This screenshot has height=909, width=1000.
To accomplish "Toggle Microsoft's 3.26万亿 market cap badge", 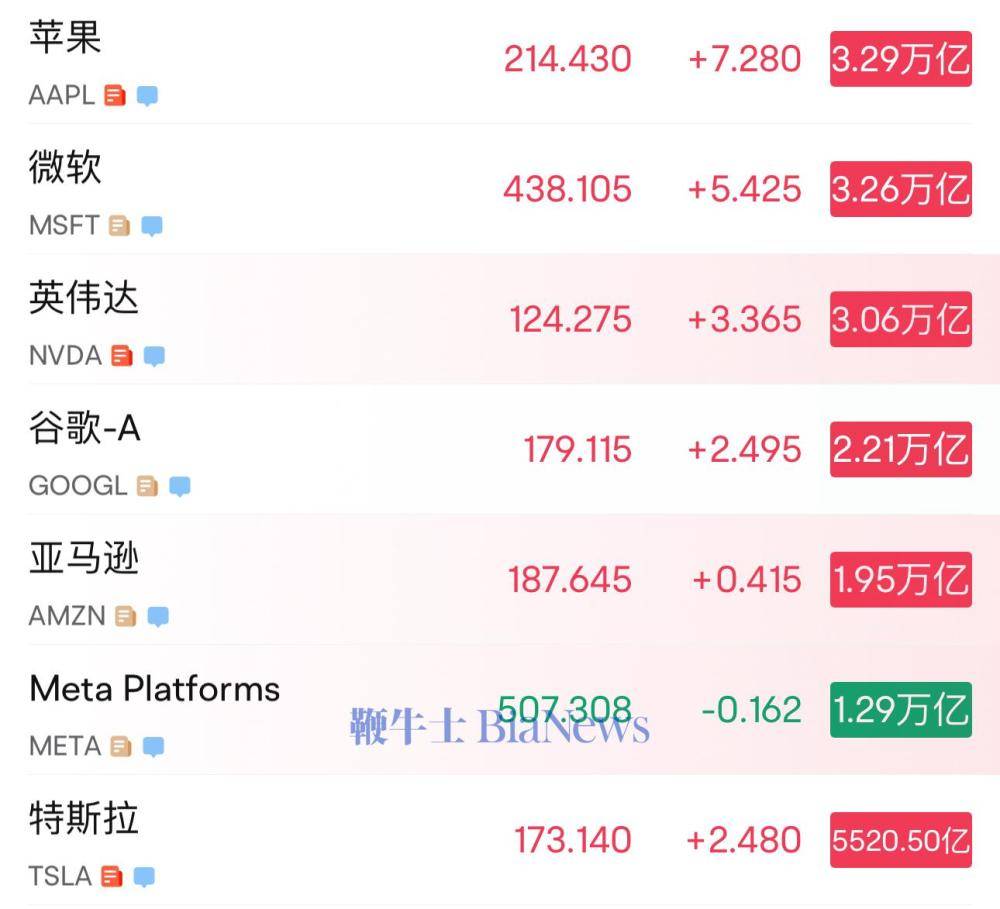I will click(x=901, y=189).
